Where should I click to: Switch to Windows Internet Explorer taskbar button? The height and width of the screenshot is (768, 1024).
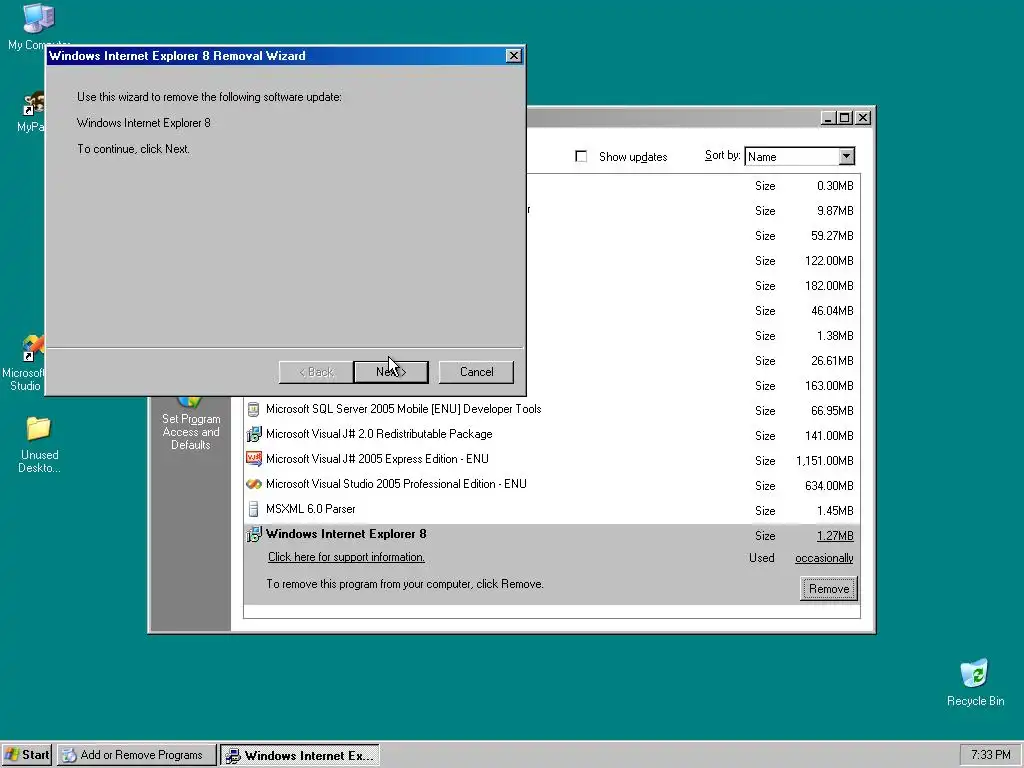pos(300,755)
